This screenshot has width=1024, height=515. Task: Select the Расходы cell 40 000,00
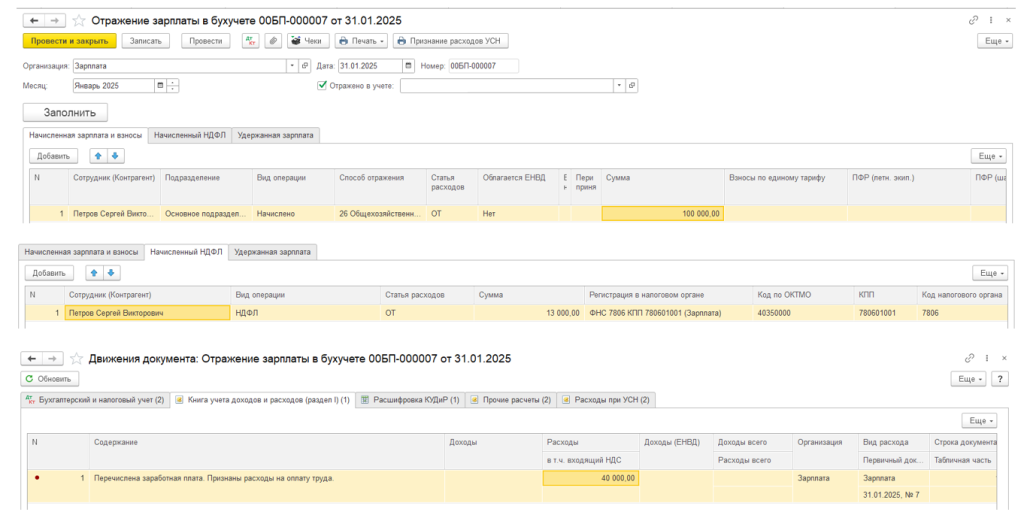pyautogui.click(x=591, y=478)
